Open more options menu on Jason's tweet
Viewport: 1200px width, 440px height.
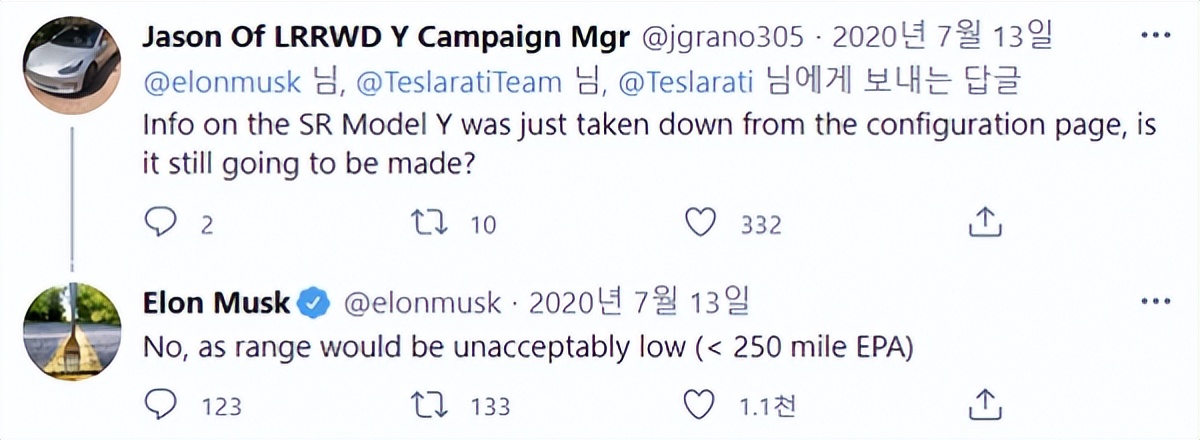1156,38
